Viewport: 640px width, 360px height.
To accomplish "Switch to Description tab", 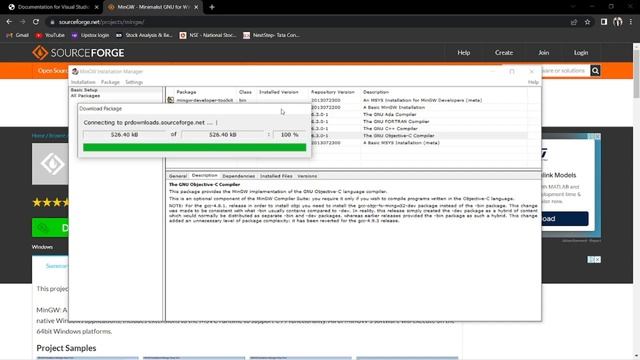I will [x=204, y=176].
